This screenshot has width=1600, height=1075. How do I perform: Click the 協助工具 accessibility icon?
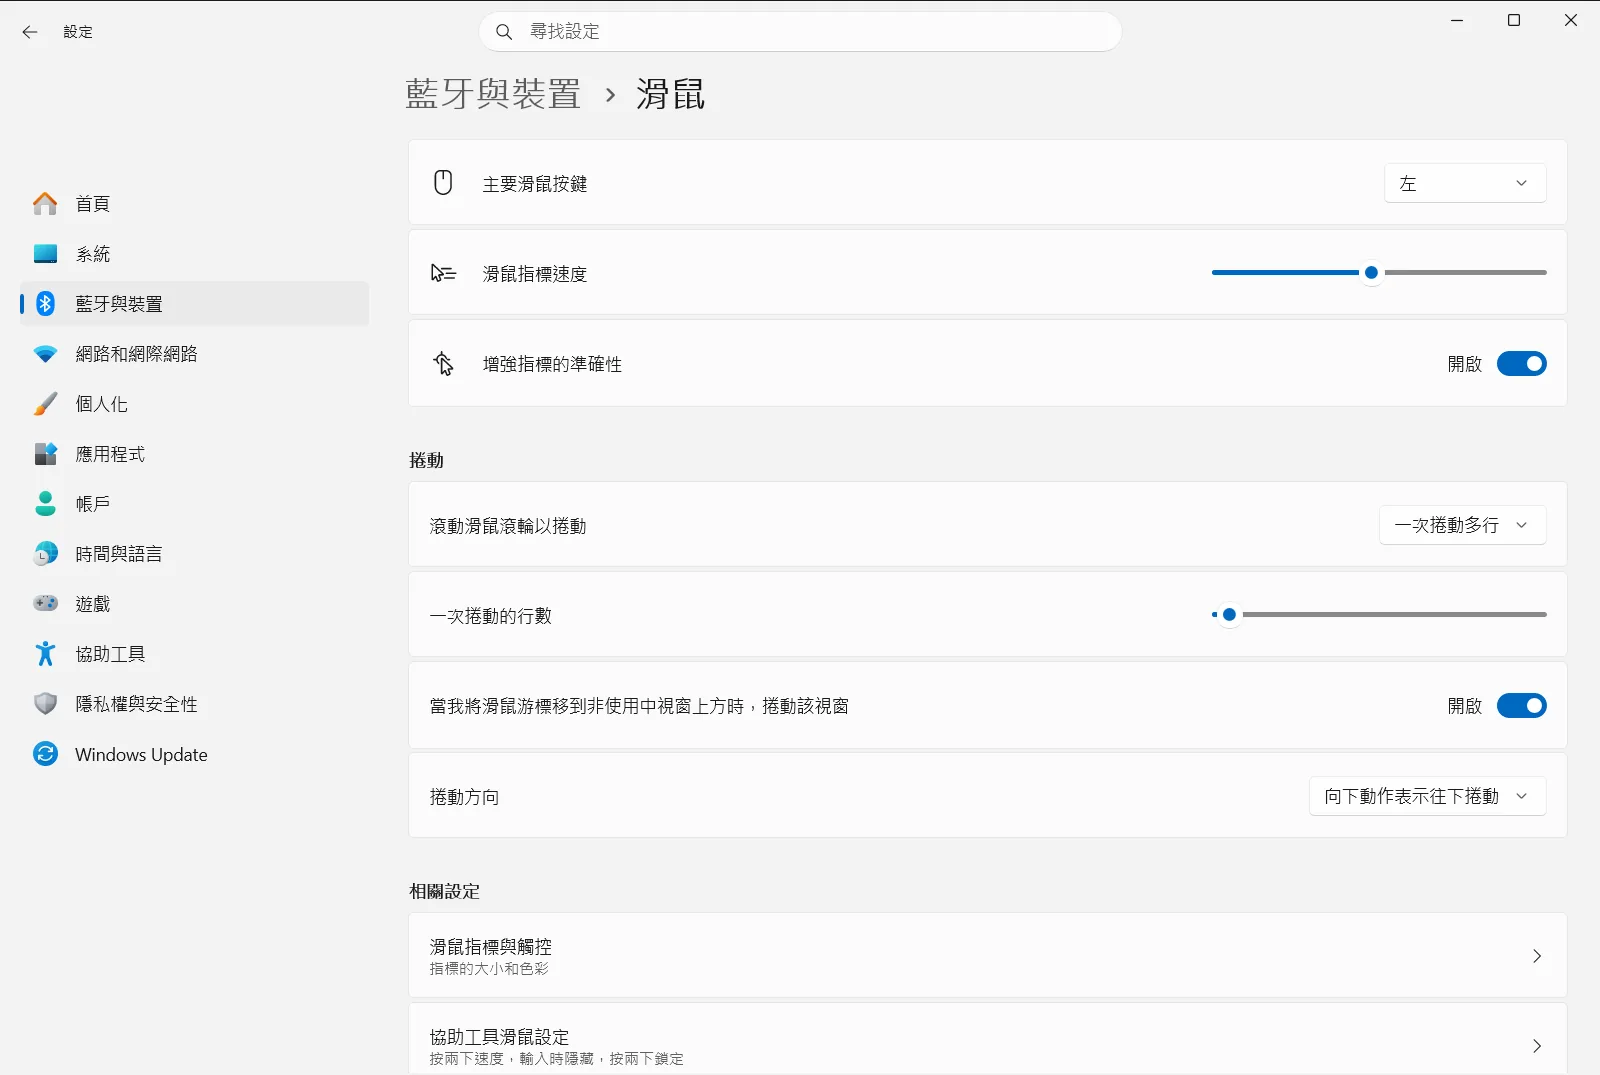tap(45, 654)
